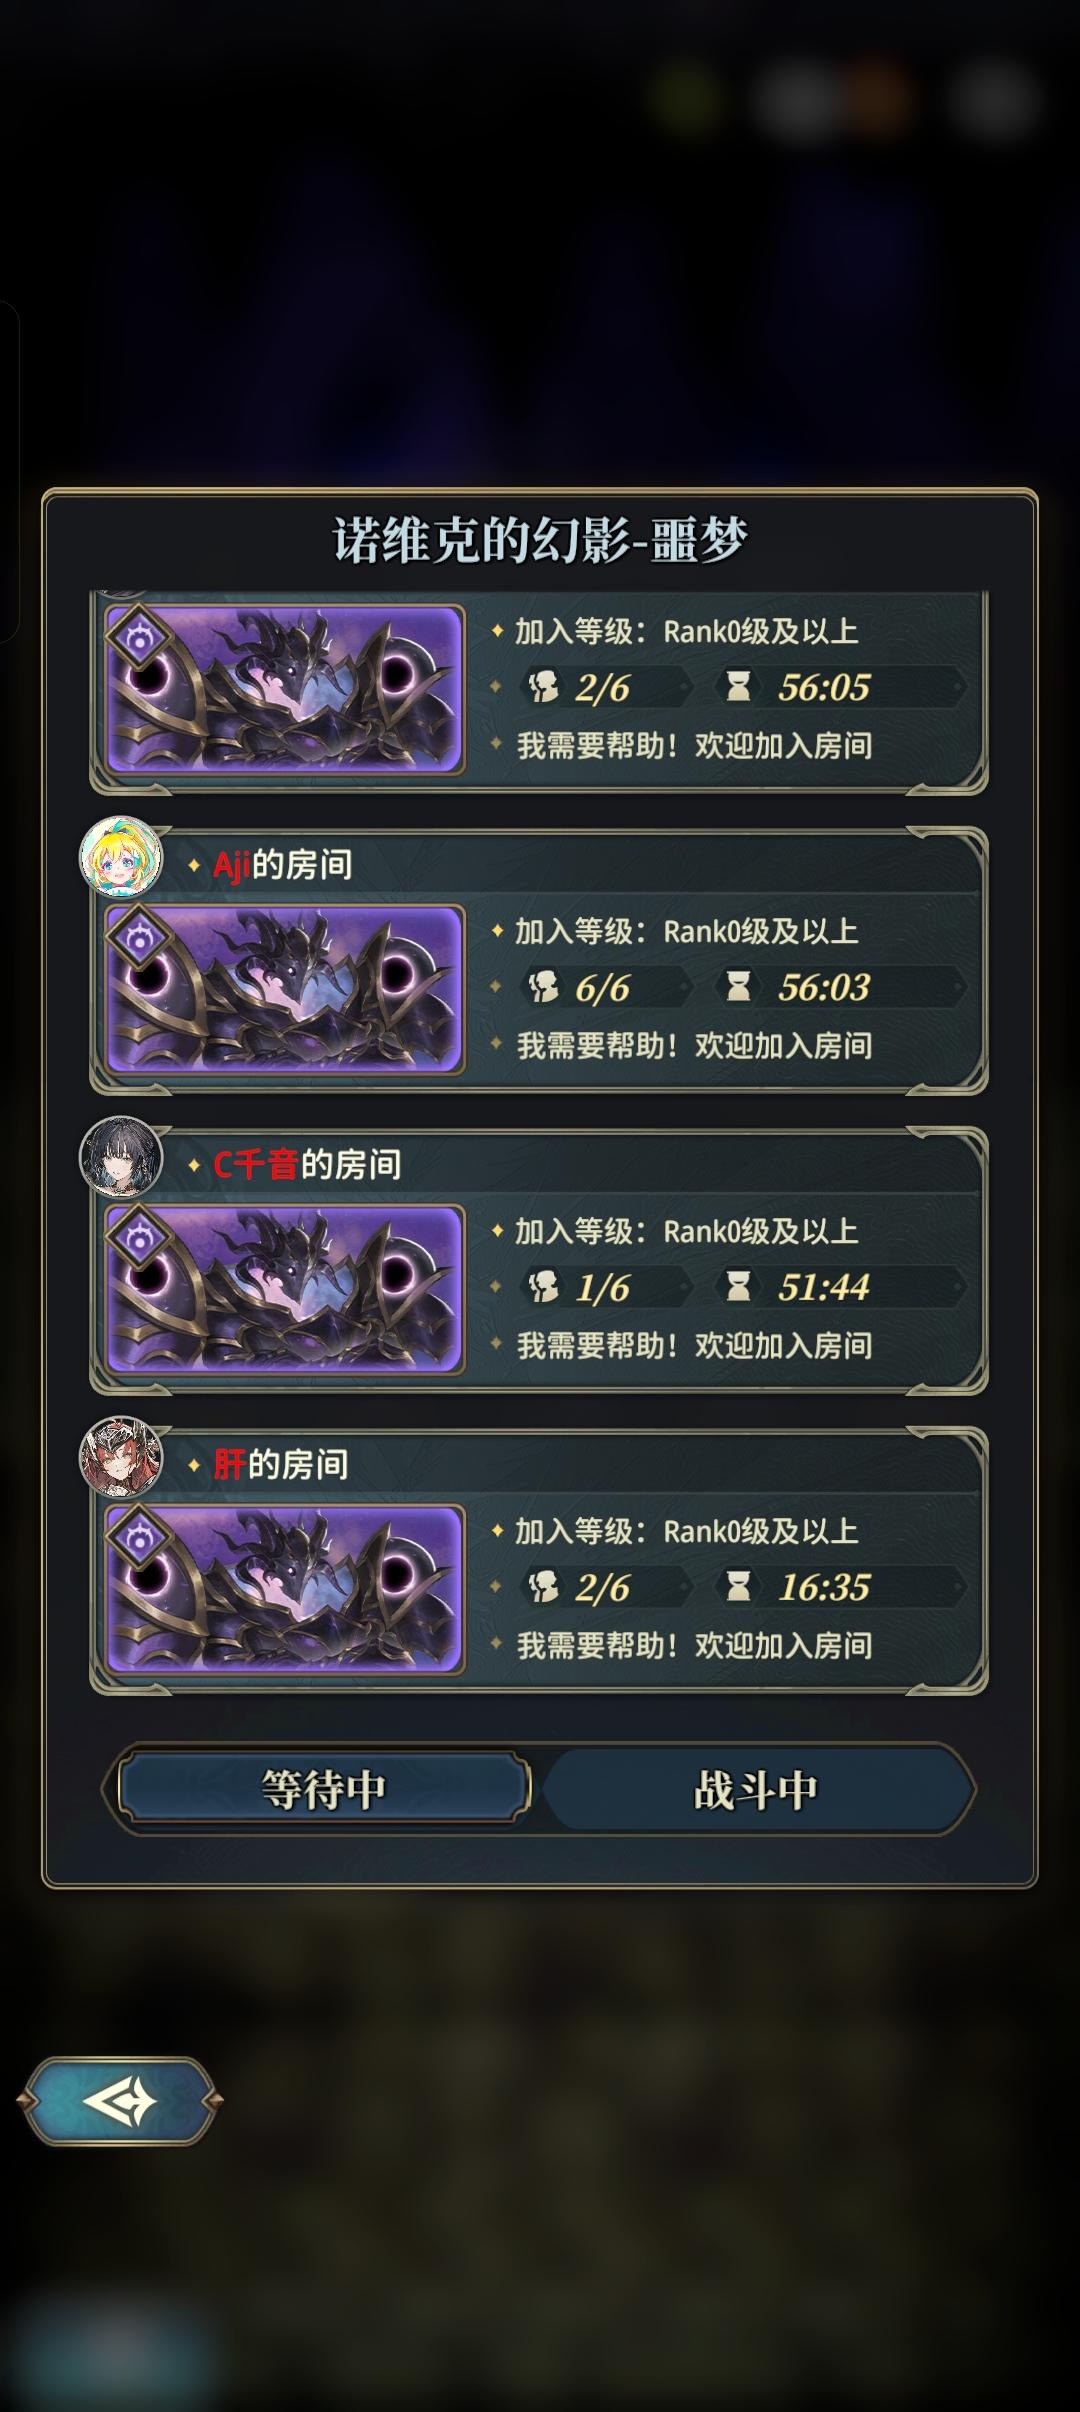Tap player count icon in Aji's room
The width and height of the screenshot is (1080, 2412).
[x=543, y=987]
